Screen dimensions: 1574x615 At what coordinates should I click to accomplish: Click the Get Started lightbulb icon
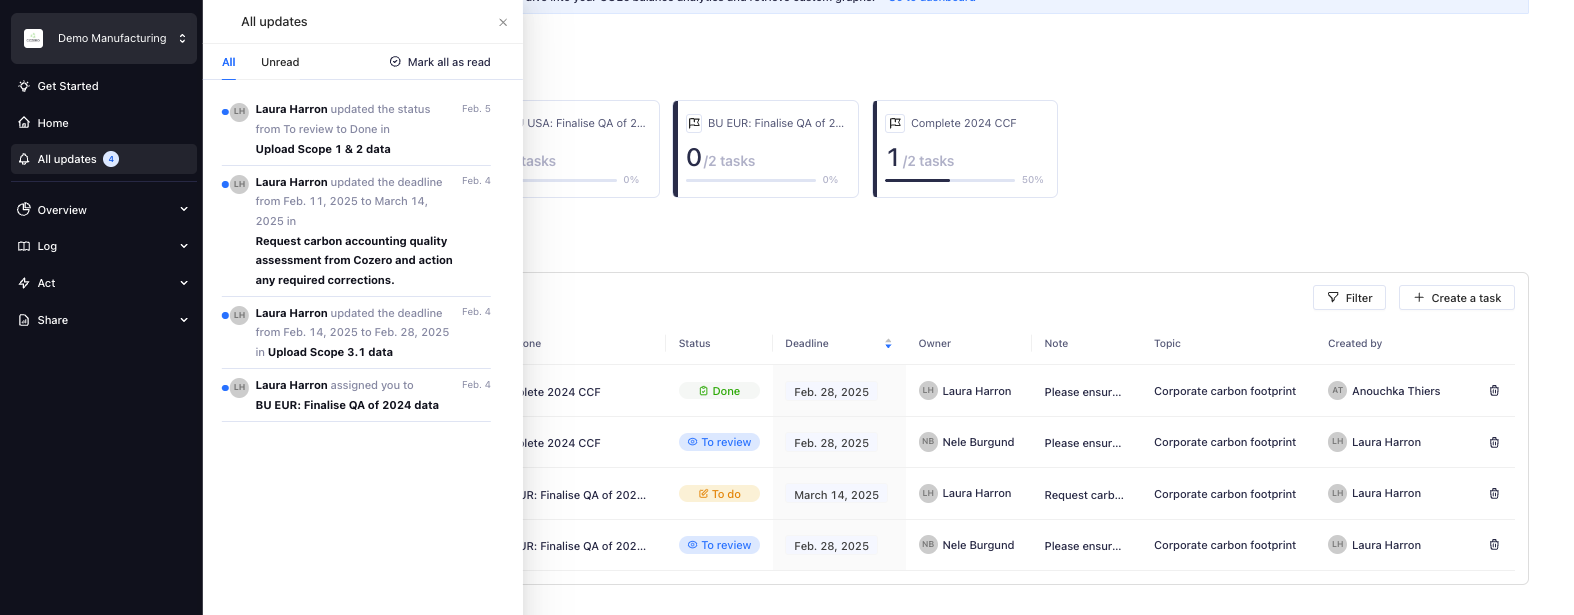tap(24, 86)
